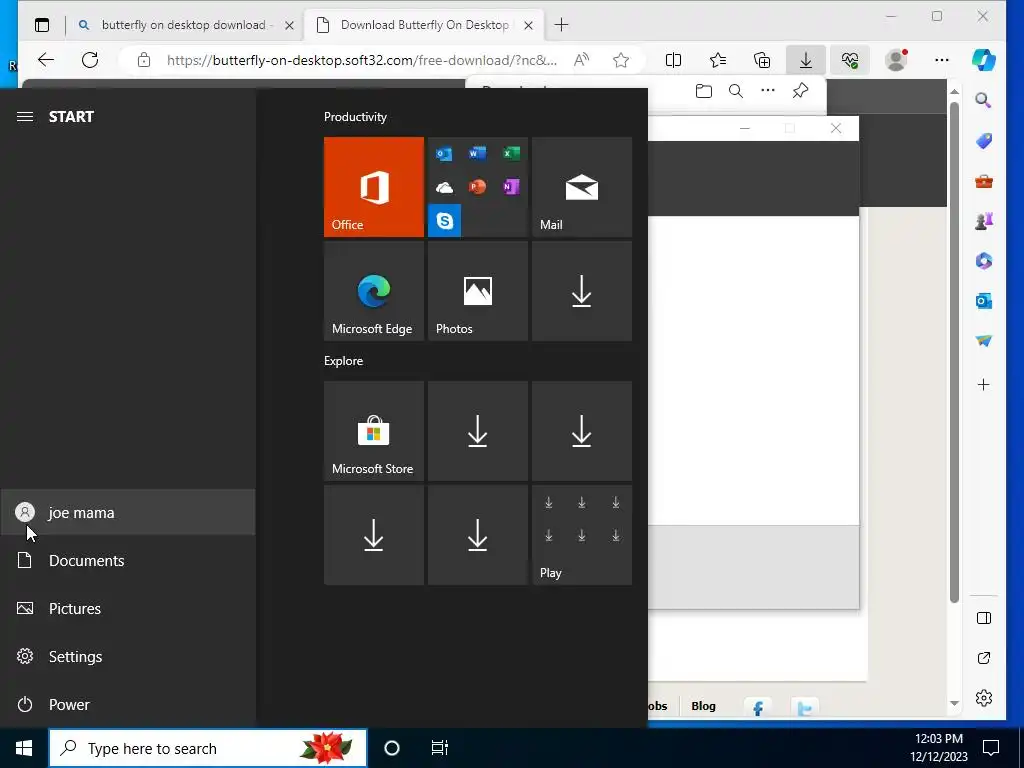Launch Microsoft Edge from Start tile
Image resolution: width=1024 pixels, height=768 pixels.
(374, 291)
